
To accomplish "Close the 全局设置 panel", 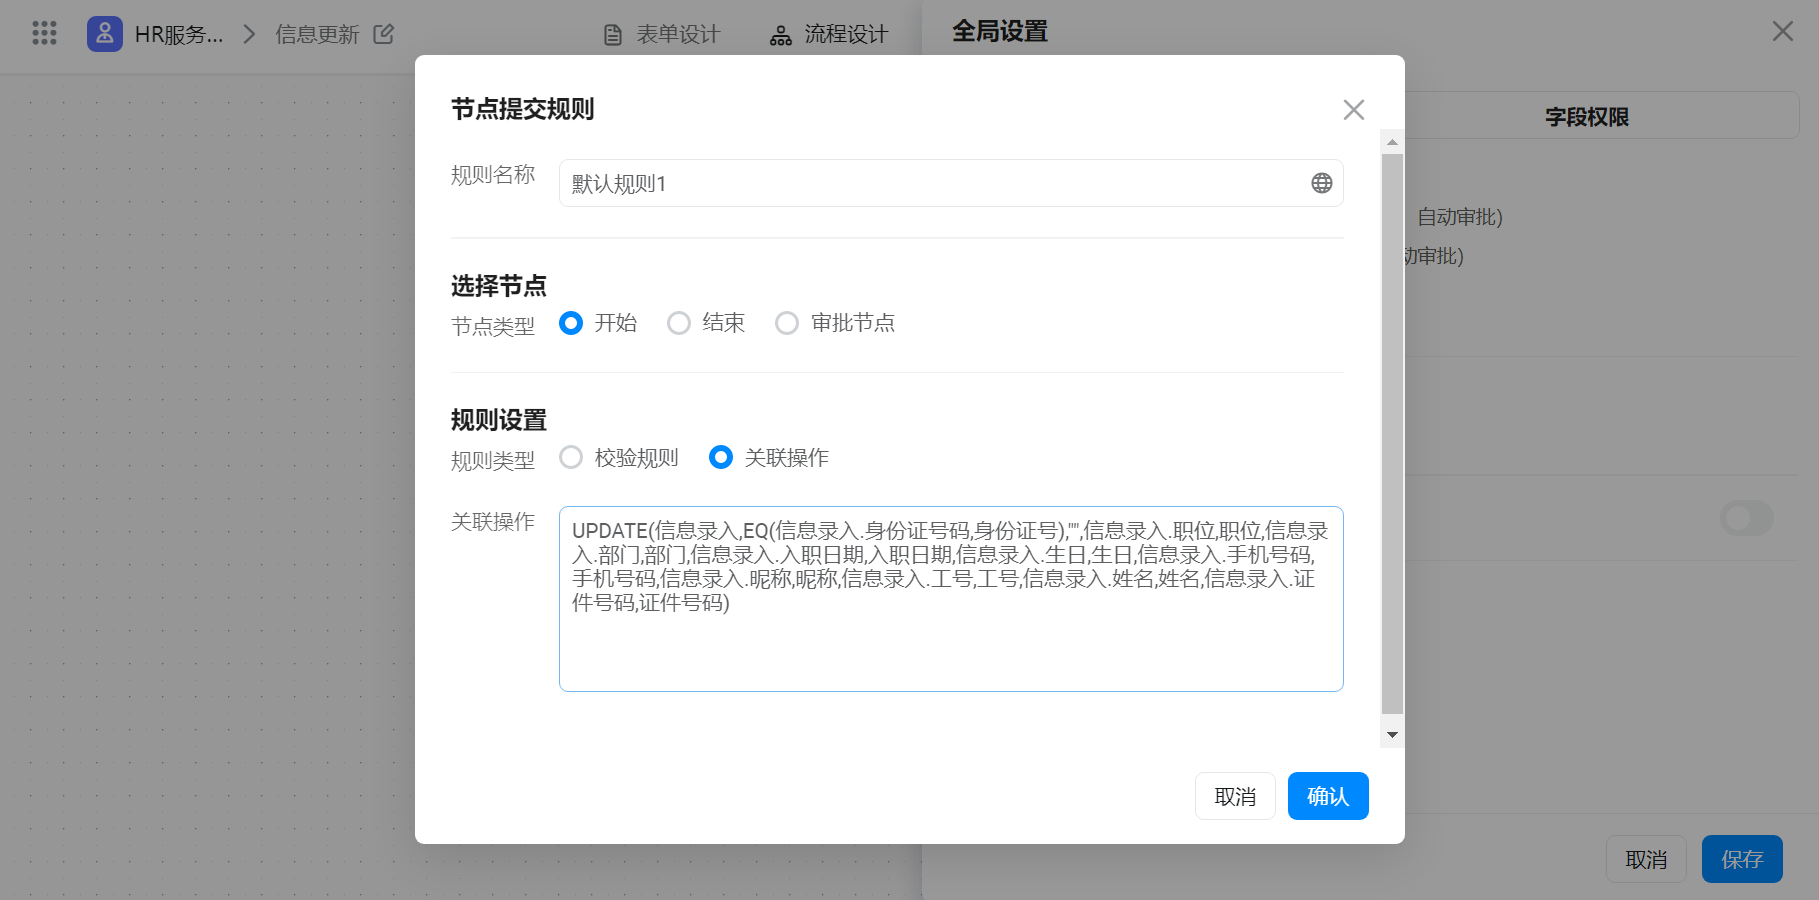I will 1783,31.
